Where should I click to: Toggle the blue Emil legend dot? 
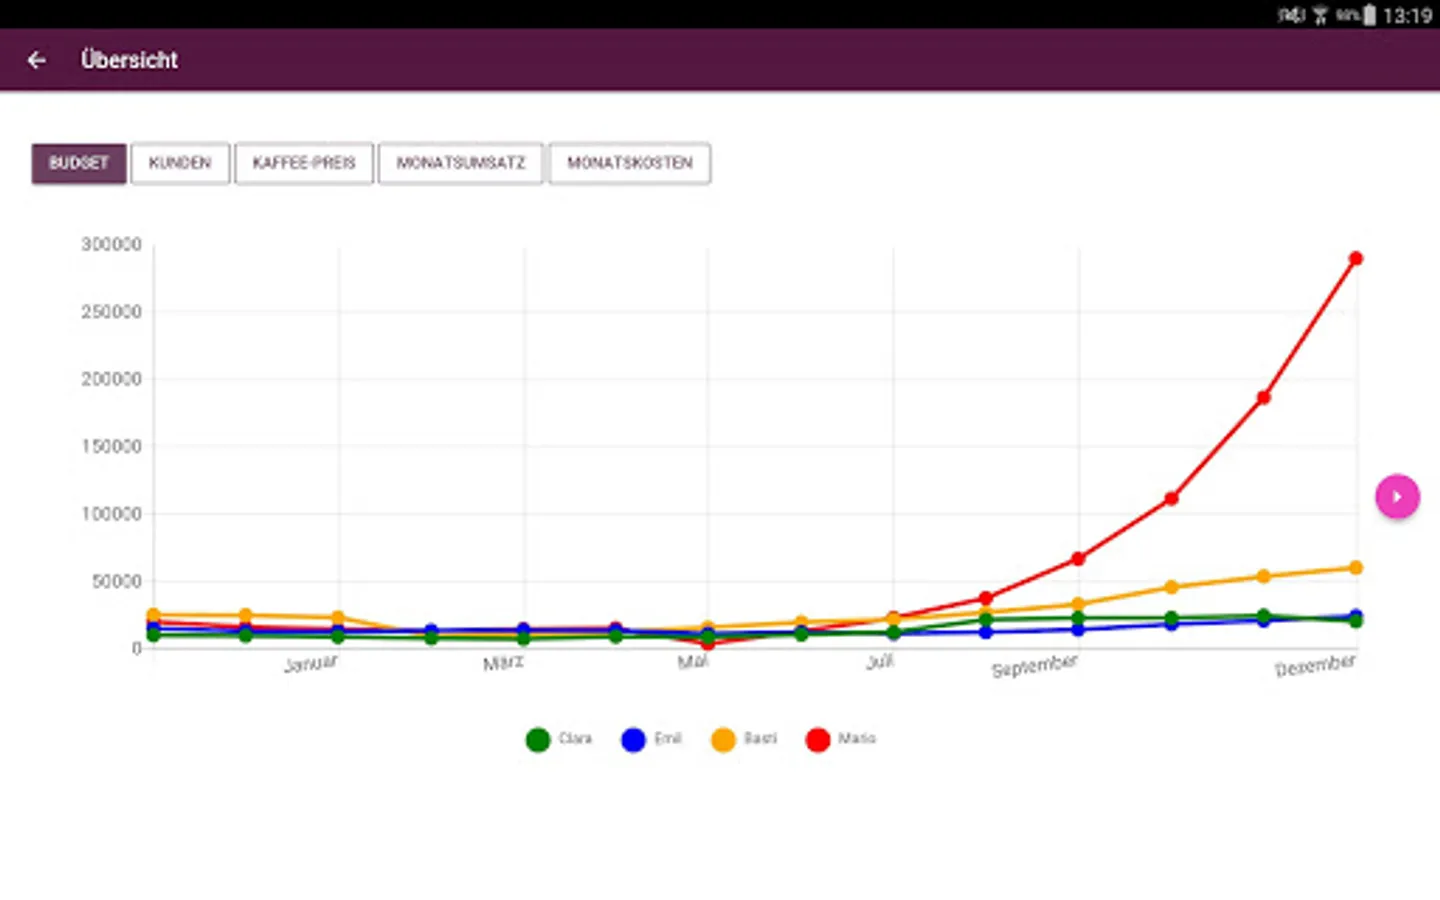[633, 740]
